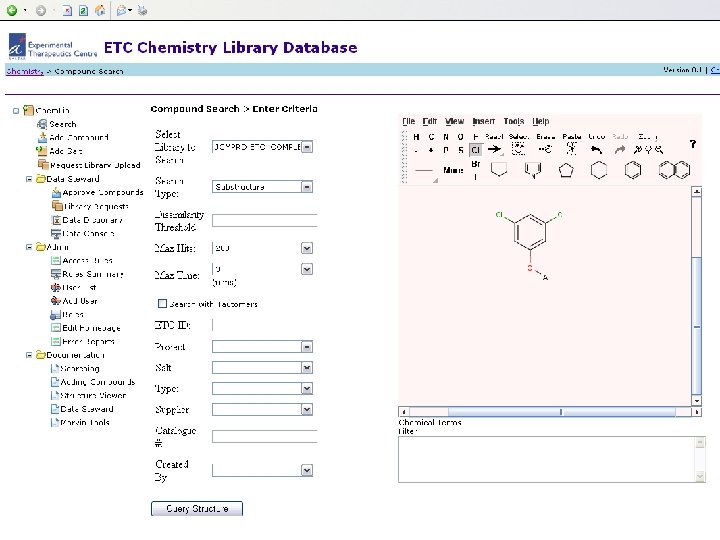The image size is (720, 540).
Task: Insert pyrrole ring template
Action: (x=533, y=170)
